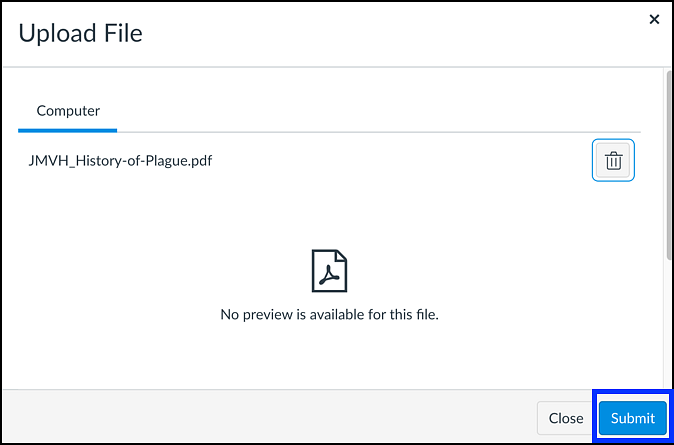The image size is (674, 445).
Task: Dismiss the Upload File dialog with the X
Action: click(x=654, y=19)
